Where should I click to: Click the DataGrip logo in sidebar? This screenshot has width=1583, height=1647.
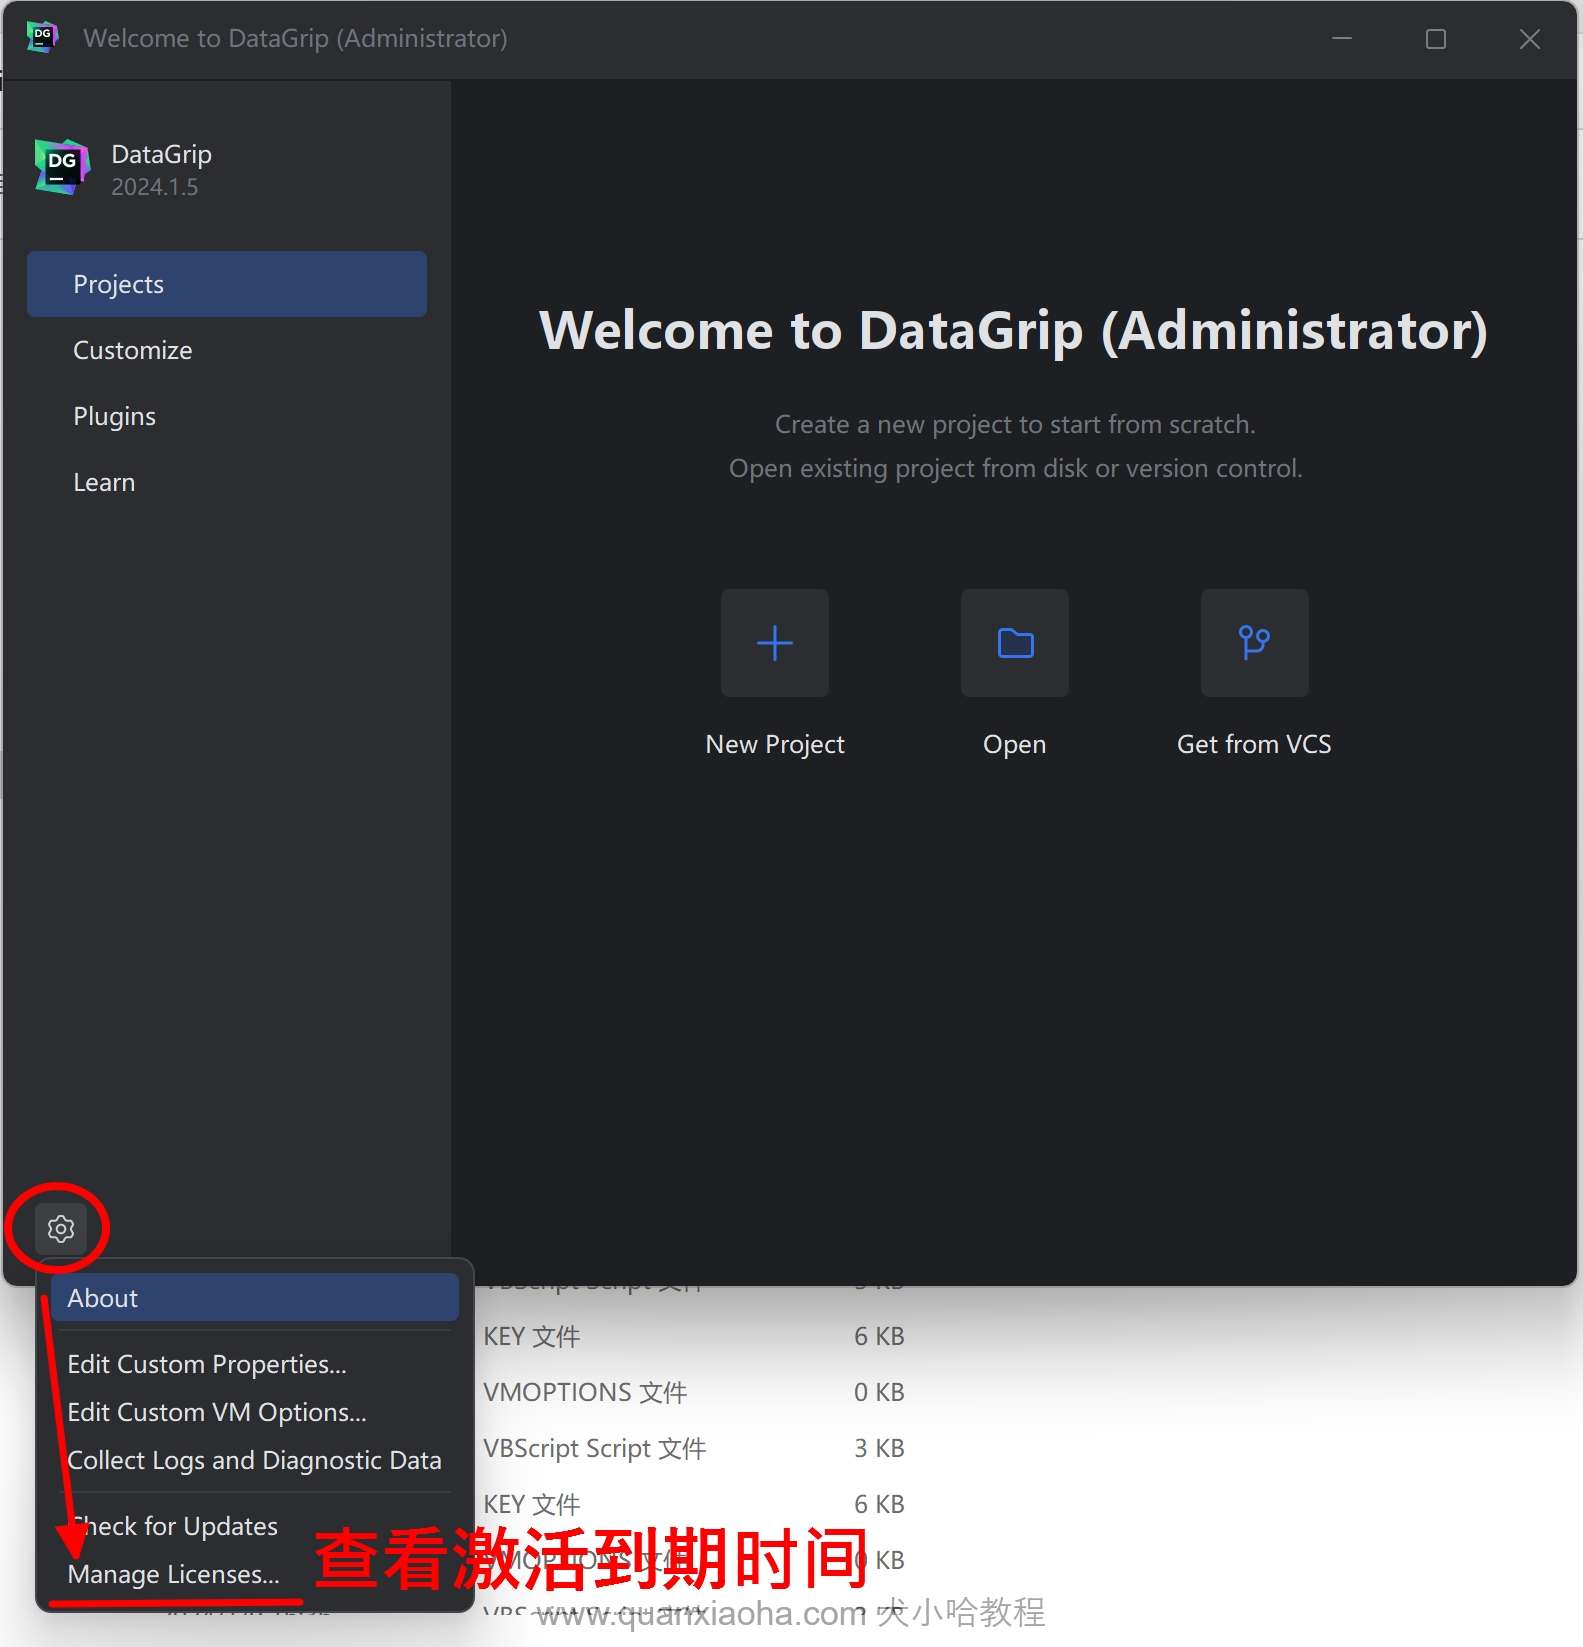tap(62, 167)
